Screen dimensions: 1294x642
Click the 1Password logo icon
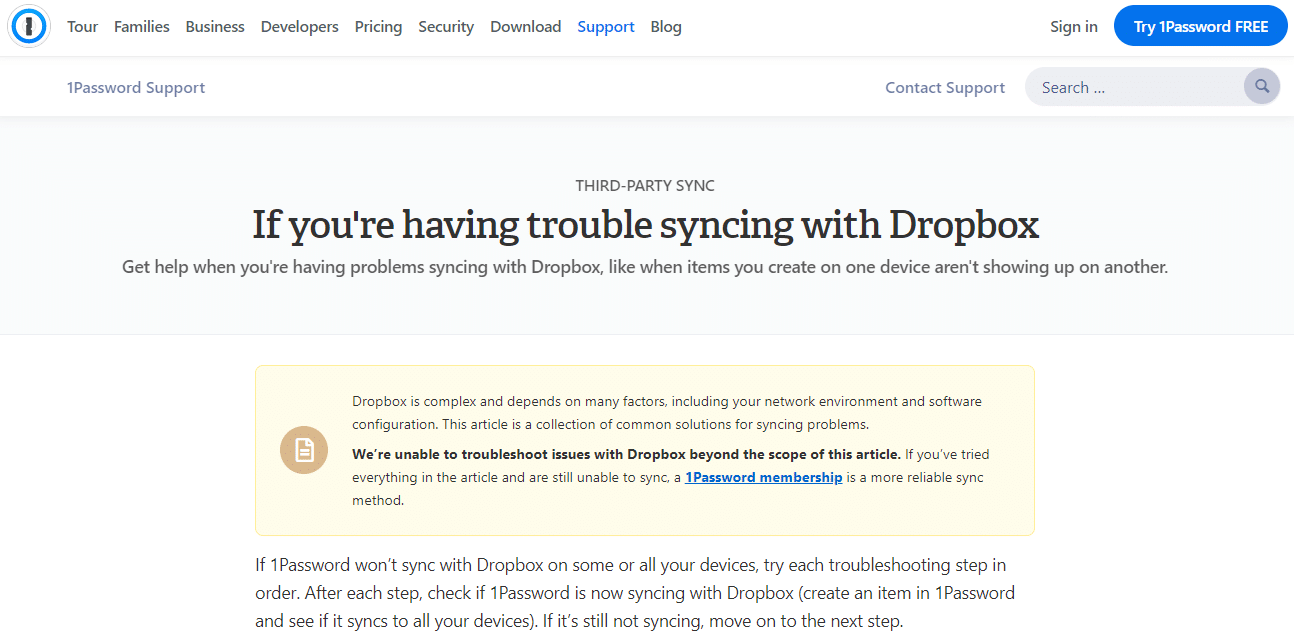coord(29,27)
